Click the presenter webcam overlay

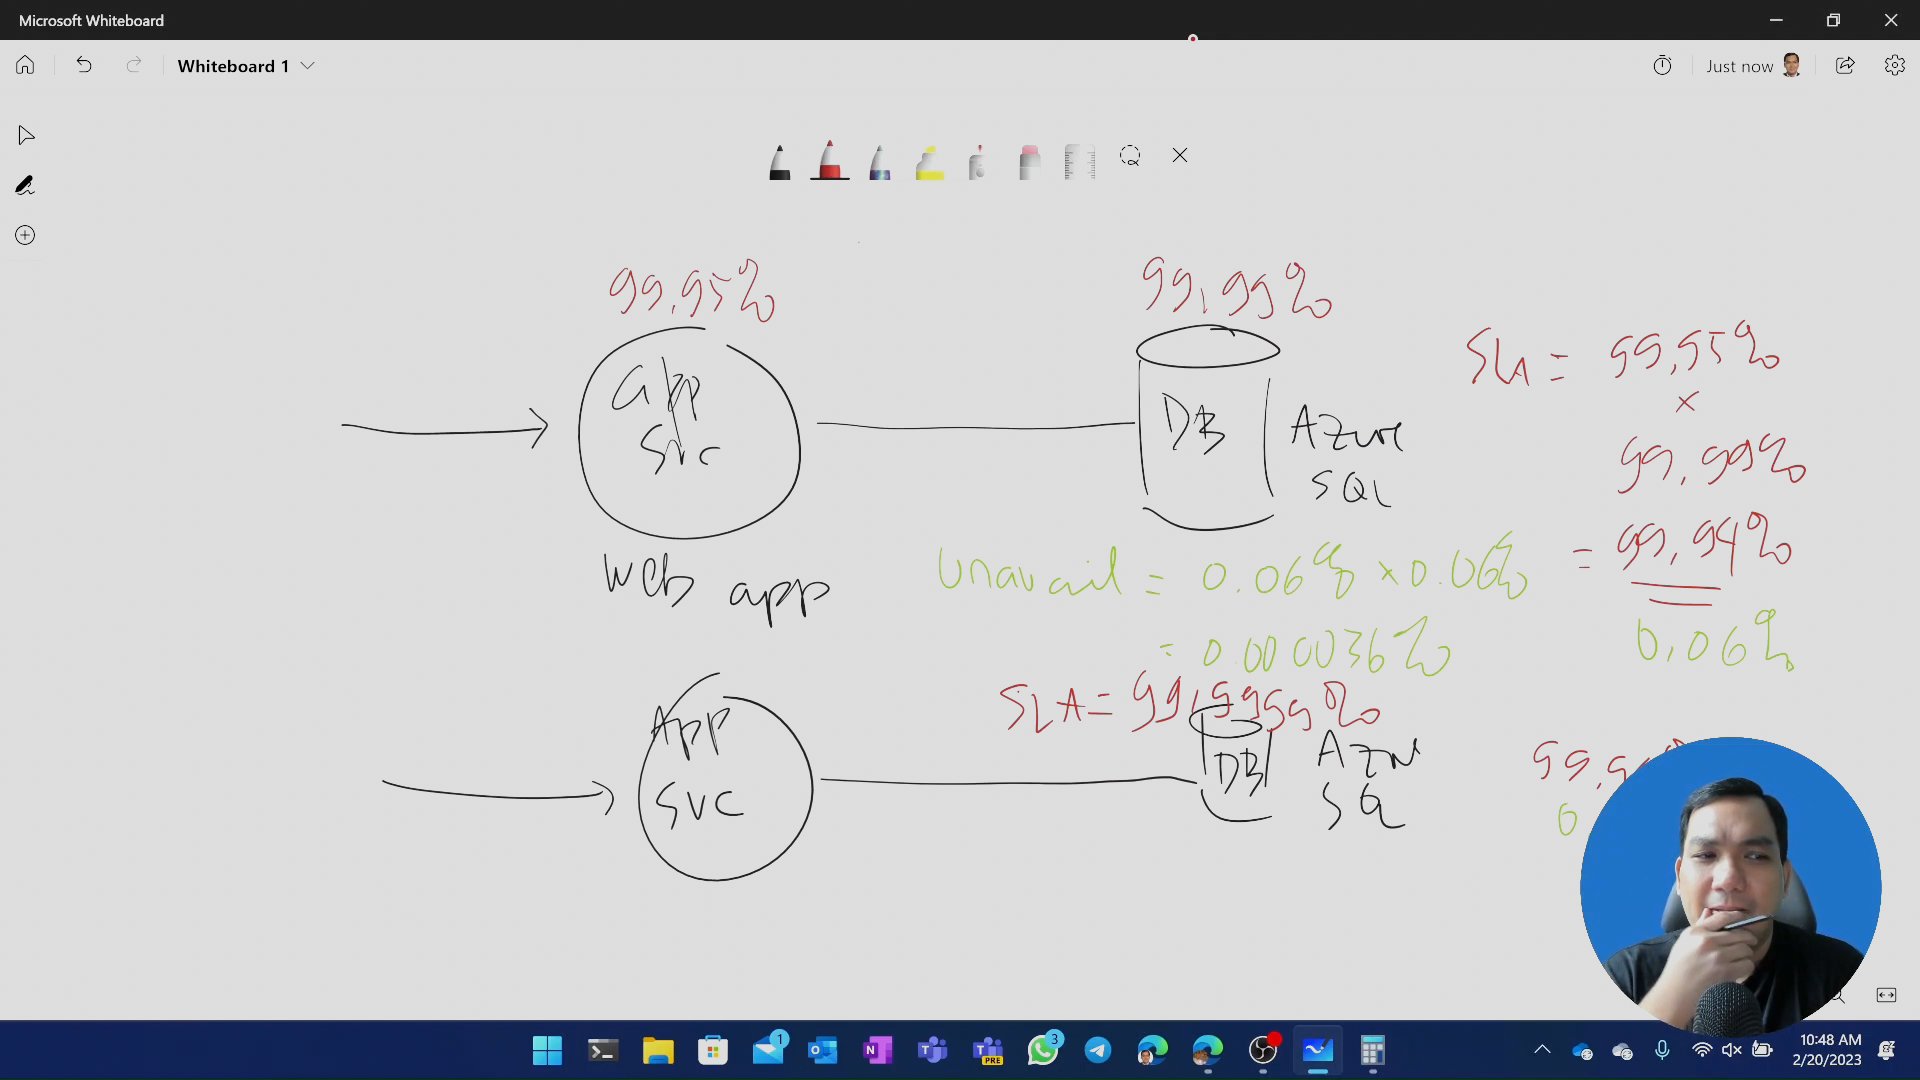coord(1730,886)
